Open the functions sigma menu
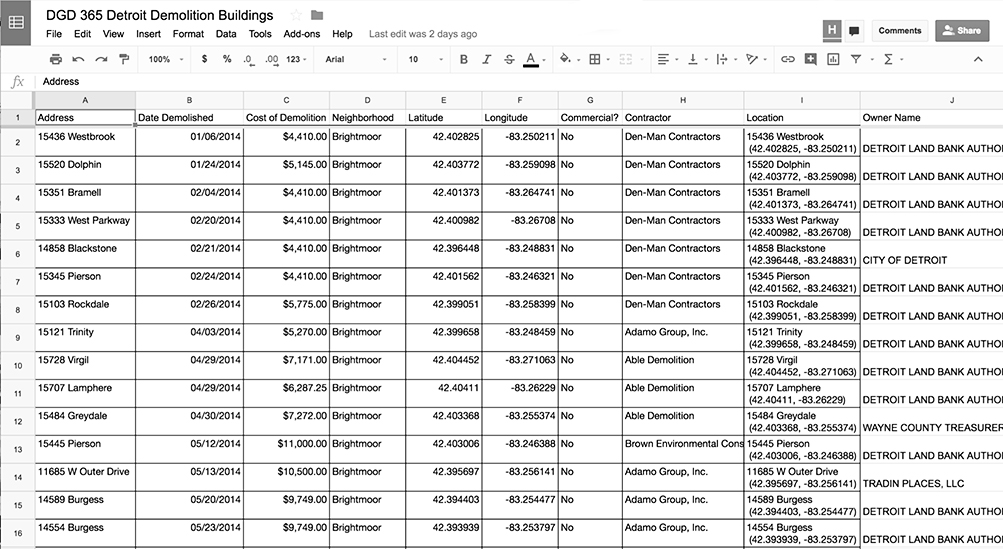Viewport: 1003px width, 549px height. click(892, 59)
